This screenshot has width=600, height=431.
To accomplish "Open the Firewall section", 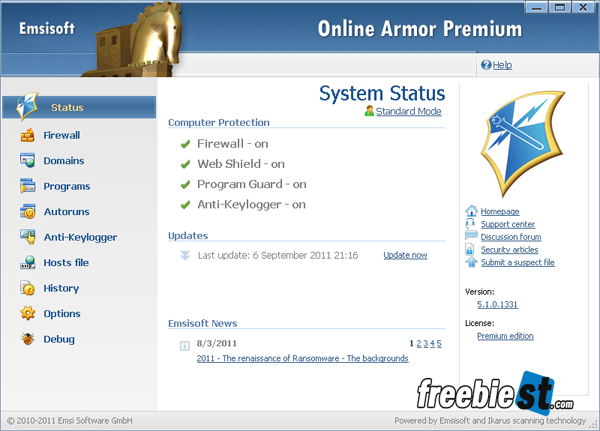I will 62,135.
